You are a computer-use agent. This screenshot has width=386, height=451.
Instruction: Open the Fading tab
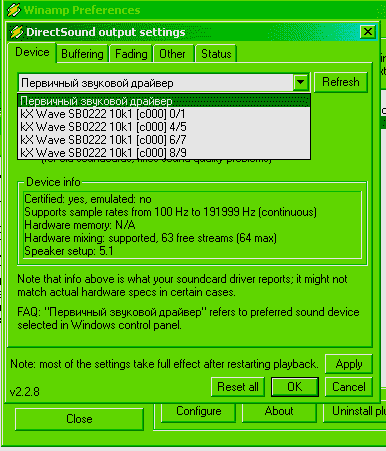131,54
